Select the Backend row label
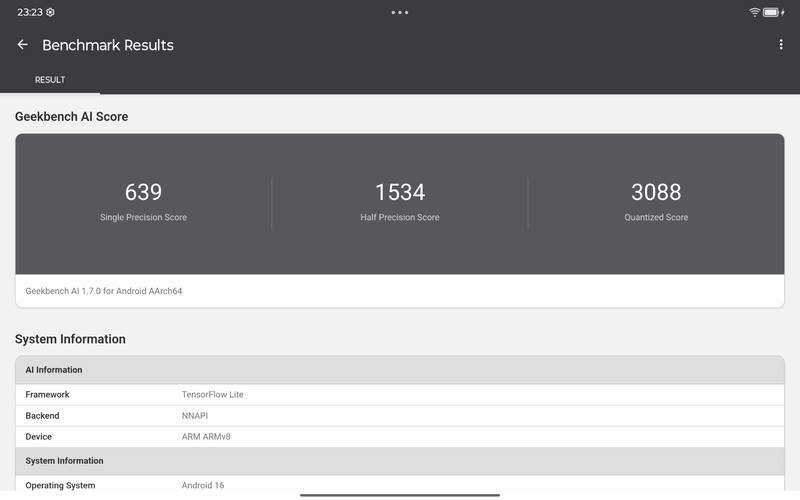The image size is (800, 500). [x=42, y=416]
